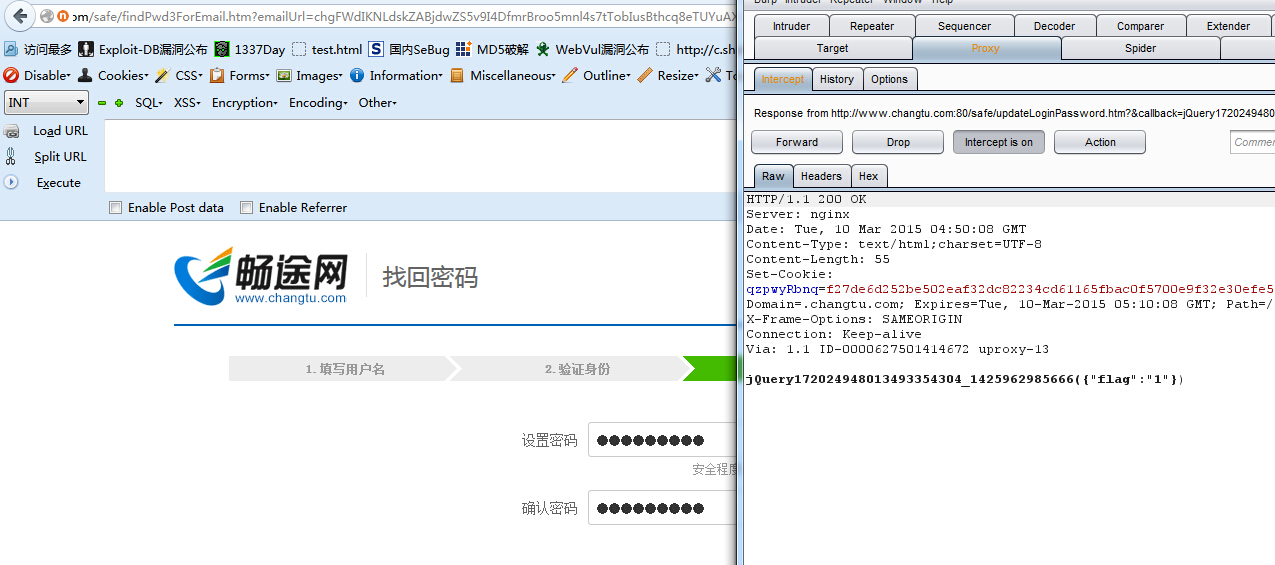Expand the SQL menu in HackBar
This screenshot has width=1275, height=565.
point(150,103)
